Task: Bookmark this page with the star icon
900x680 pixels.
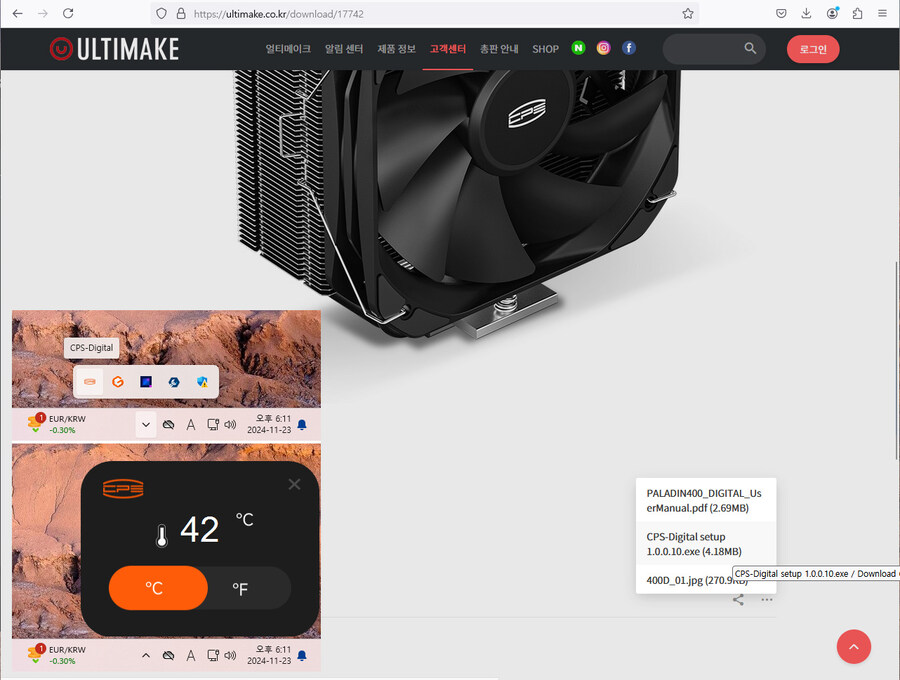Action: point(688,14)
